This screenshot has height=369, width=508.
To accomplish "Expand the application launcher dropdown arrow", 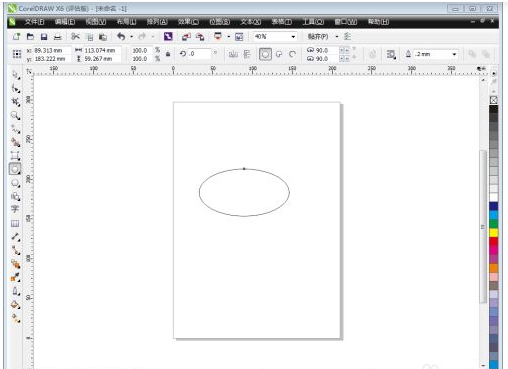I will click(x=229, y=37).
